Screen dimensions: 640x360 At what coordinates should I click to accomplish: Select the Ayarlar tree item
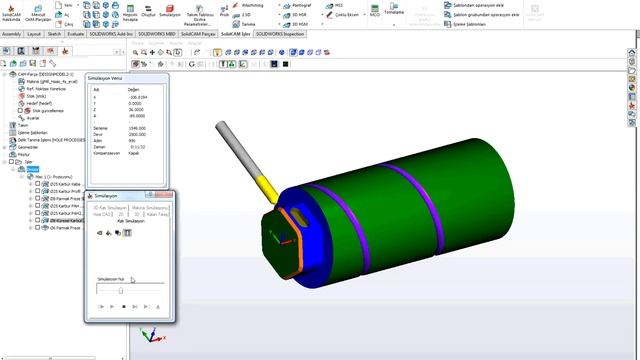point(33,118)
